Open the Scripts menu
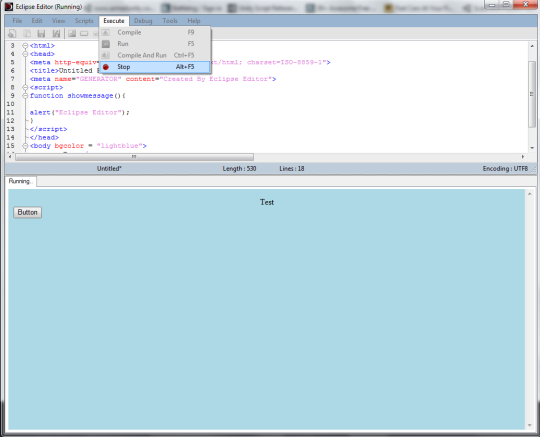540x437 pixels. (84, 21)
